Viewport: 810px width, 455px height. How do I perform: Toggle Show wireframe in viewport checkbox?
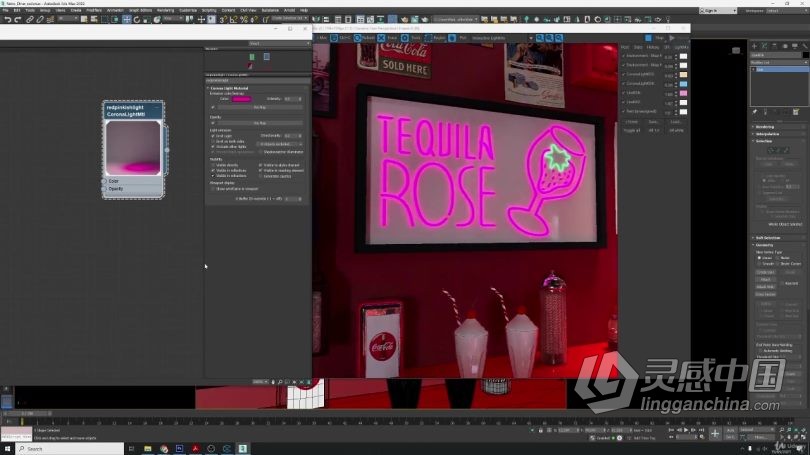coord(213,189)
